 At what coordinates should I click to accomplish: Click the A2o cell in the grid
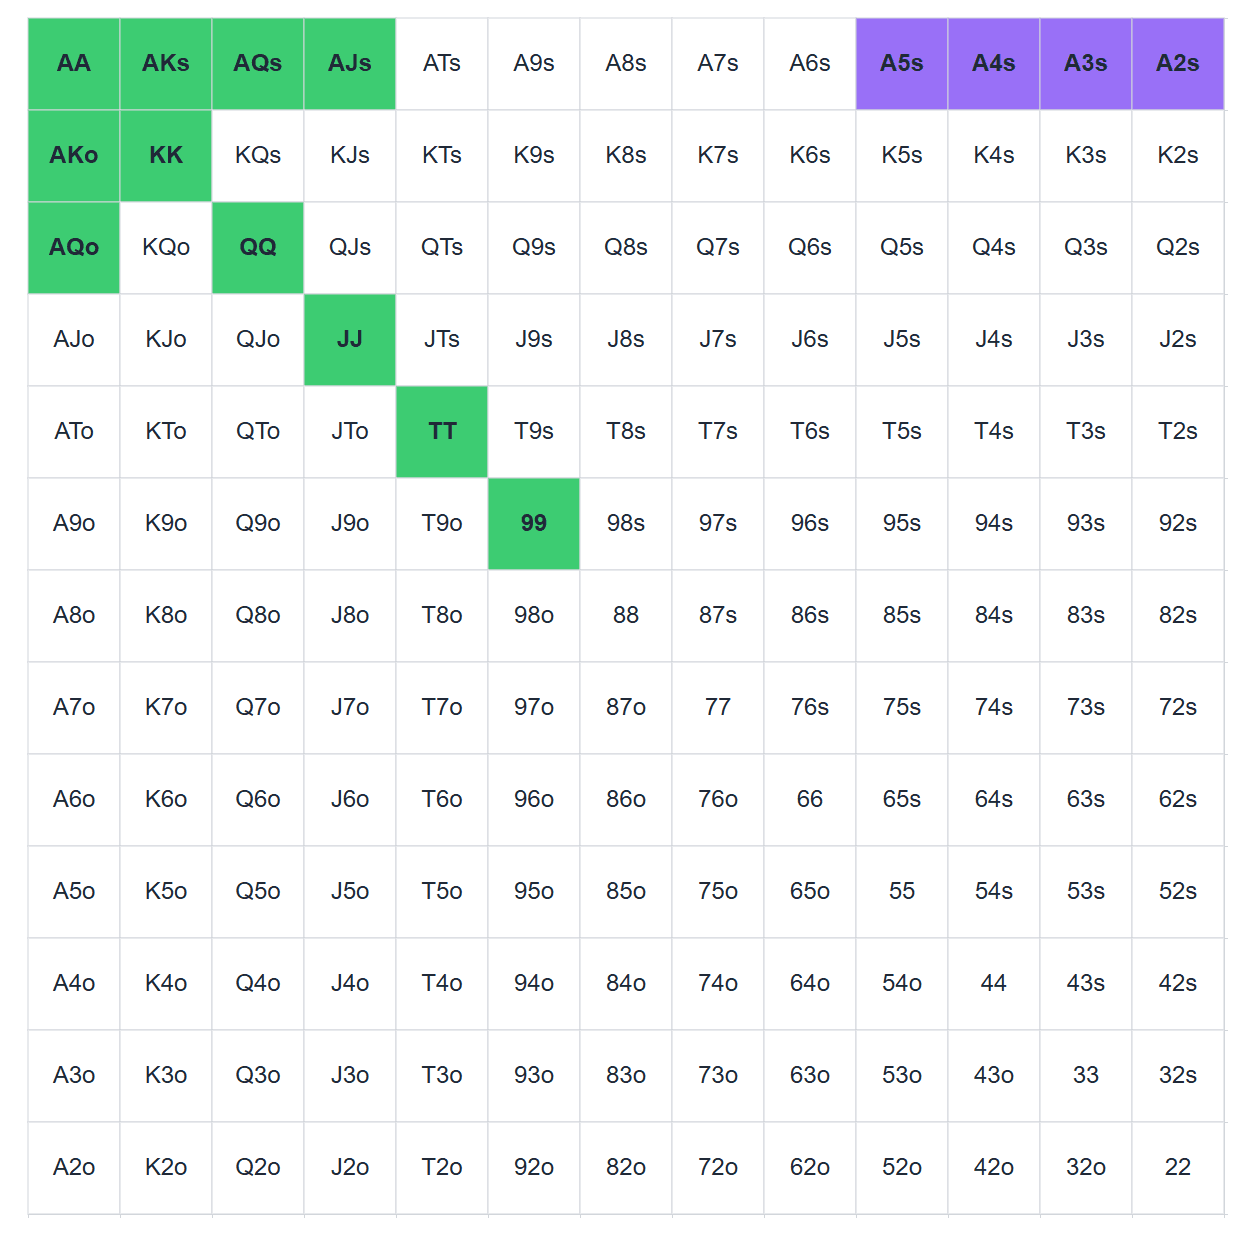(x=74, y=1167)
